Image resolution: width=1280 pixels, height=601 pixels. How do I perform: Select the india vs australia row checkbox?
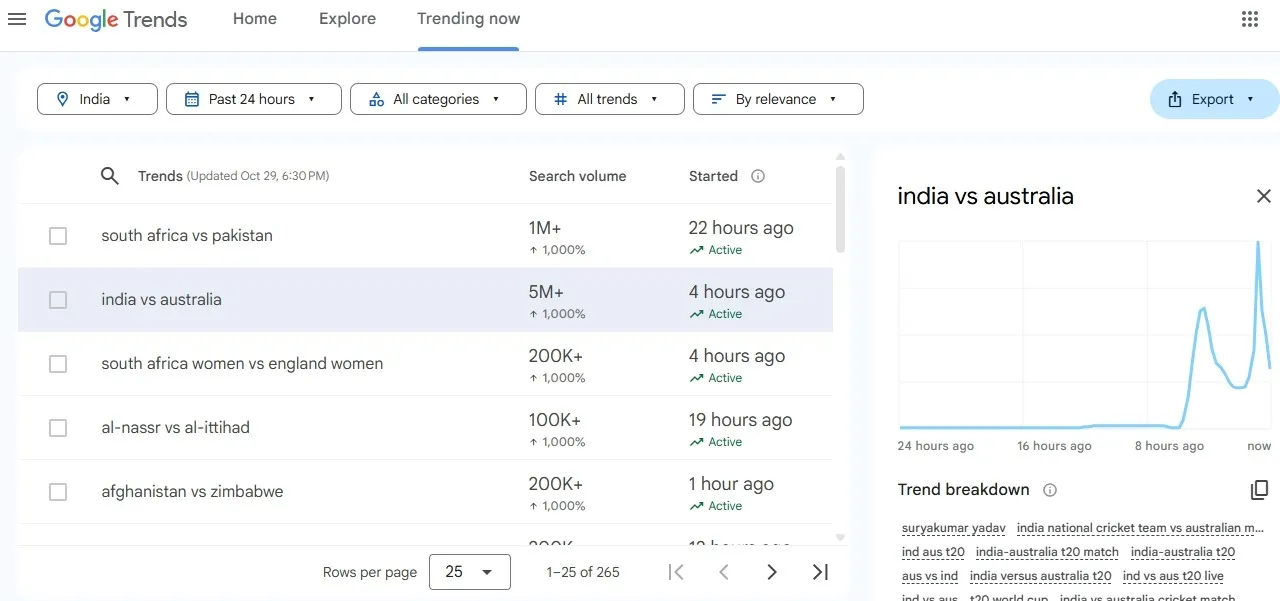pos(58,300)
